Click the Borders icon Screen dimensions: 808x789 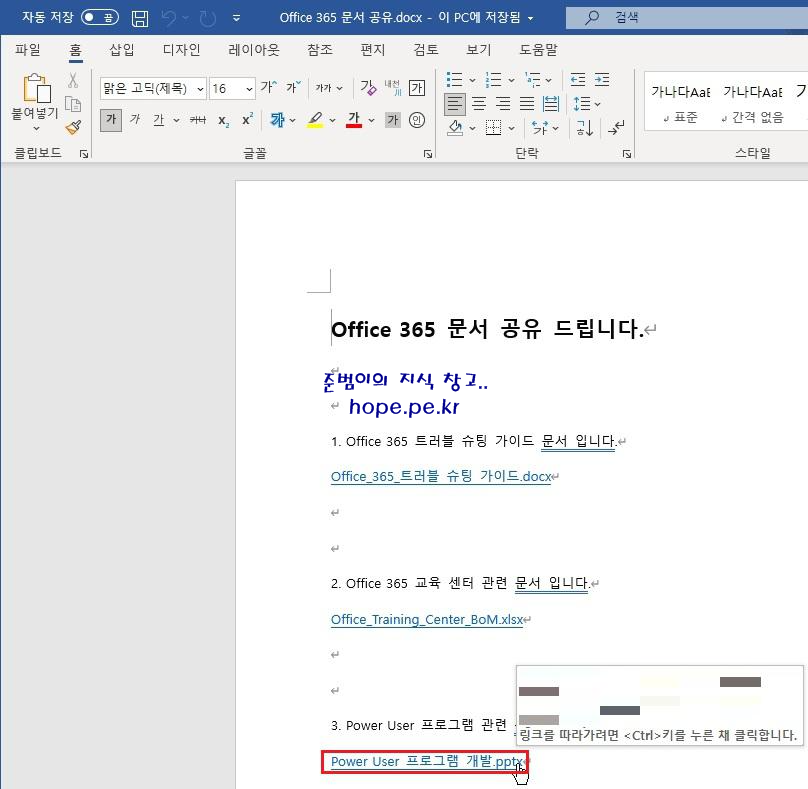click(494, 128)
